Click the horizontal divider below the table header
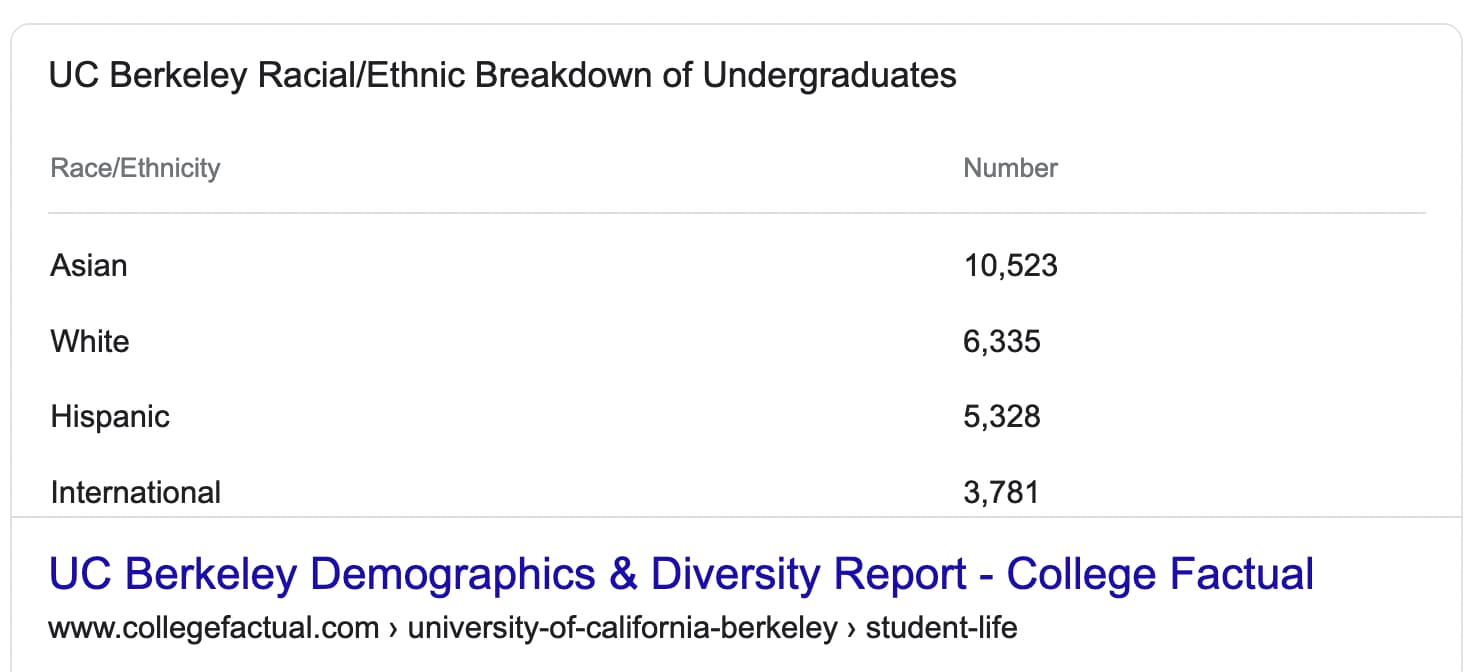1474x672 pixels. (737, 212)
